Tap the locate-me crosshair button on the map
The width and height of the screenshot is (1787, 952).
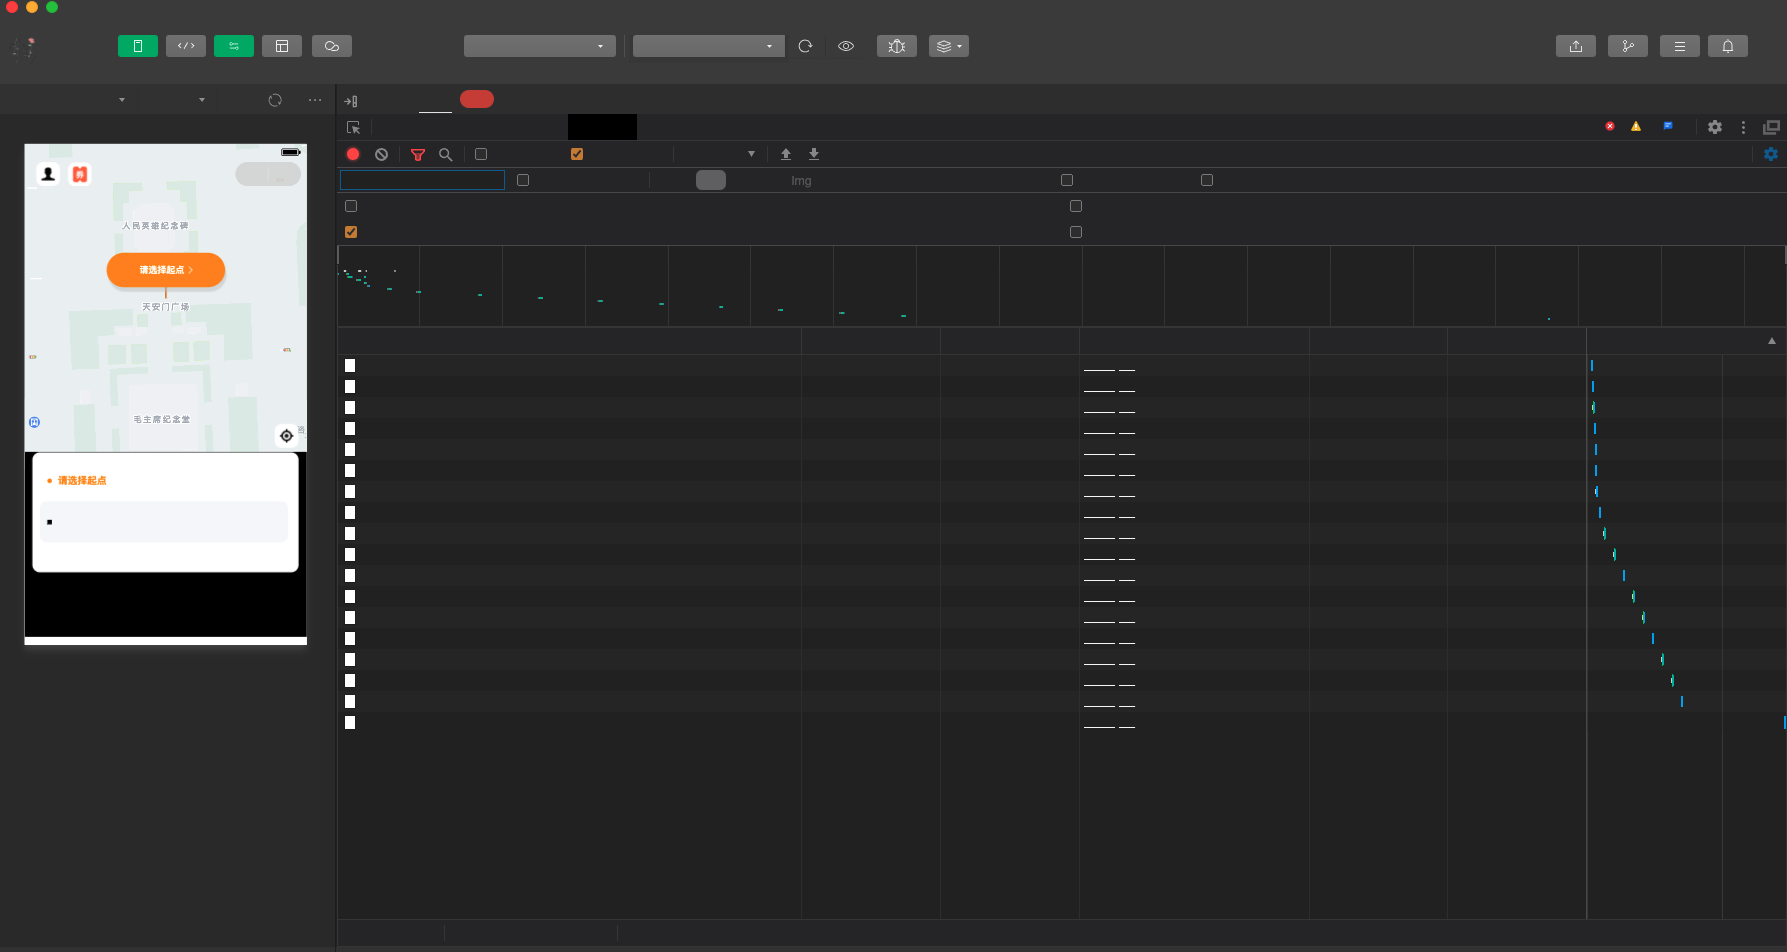point(287,436)
